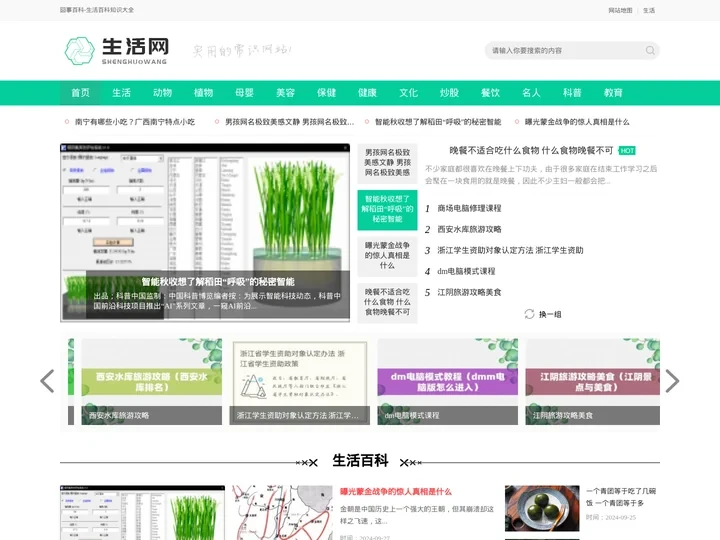
Task: Open ranked item 西安水库旅游攻略
Action: tap(469, 229)
